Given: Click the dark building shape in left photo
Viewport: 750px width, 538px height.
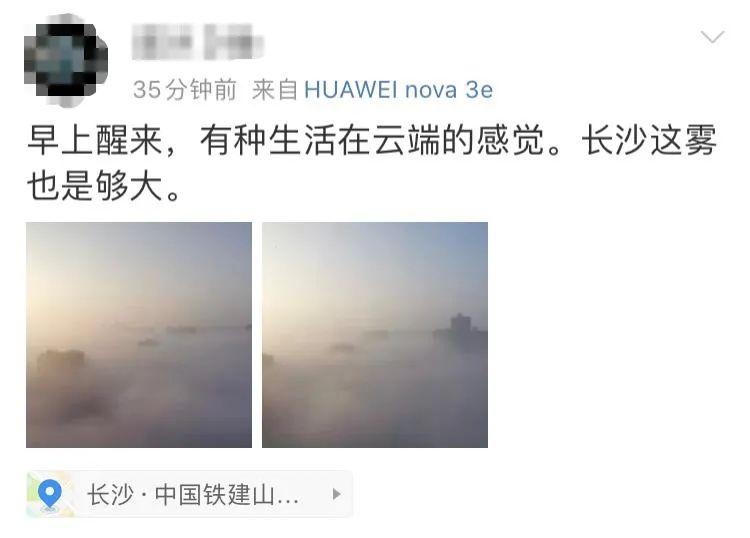Looking at the screenshot, I should (61, 362).
